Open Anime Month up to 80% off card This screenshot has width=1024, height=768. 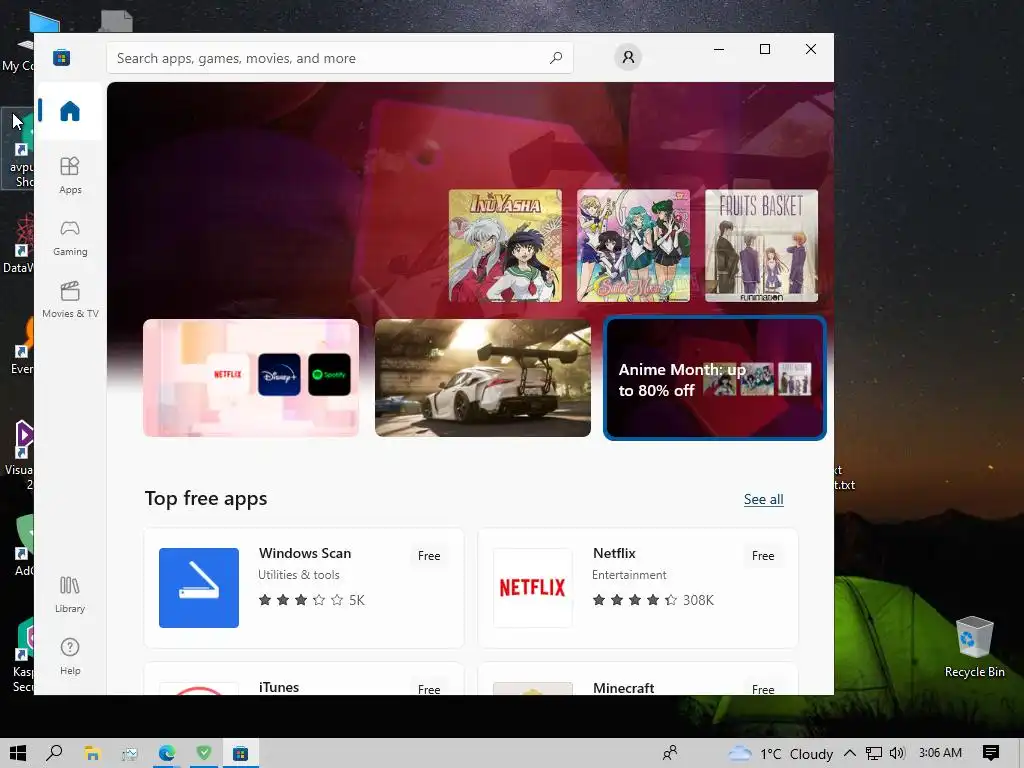[714, 378]
